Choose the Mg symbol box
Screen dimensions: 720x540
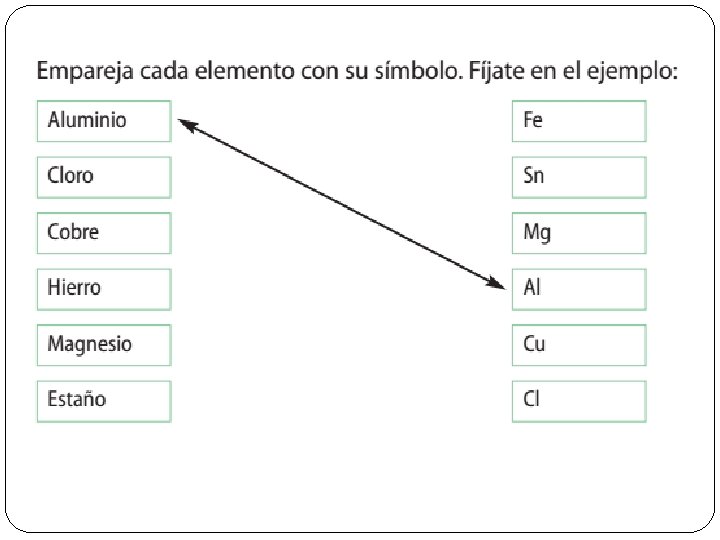click(x=578, y=233)
